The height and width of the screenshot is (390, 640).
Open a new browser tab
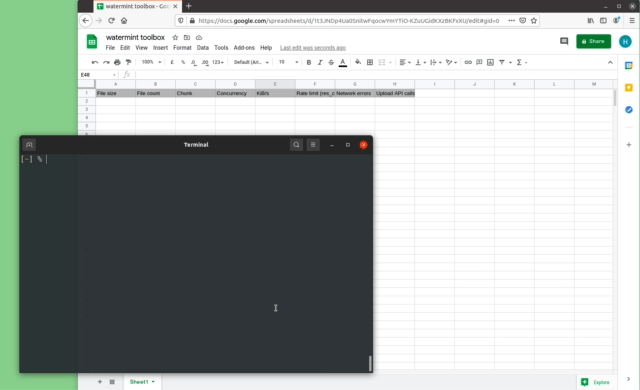pyautogui.click(x=189, y=6)
